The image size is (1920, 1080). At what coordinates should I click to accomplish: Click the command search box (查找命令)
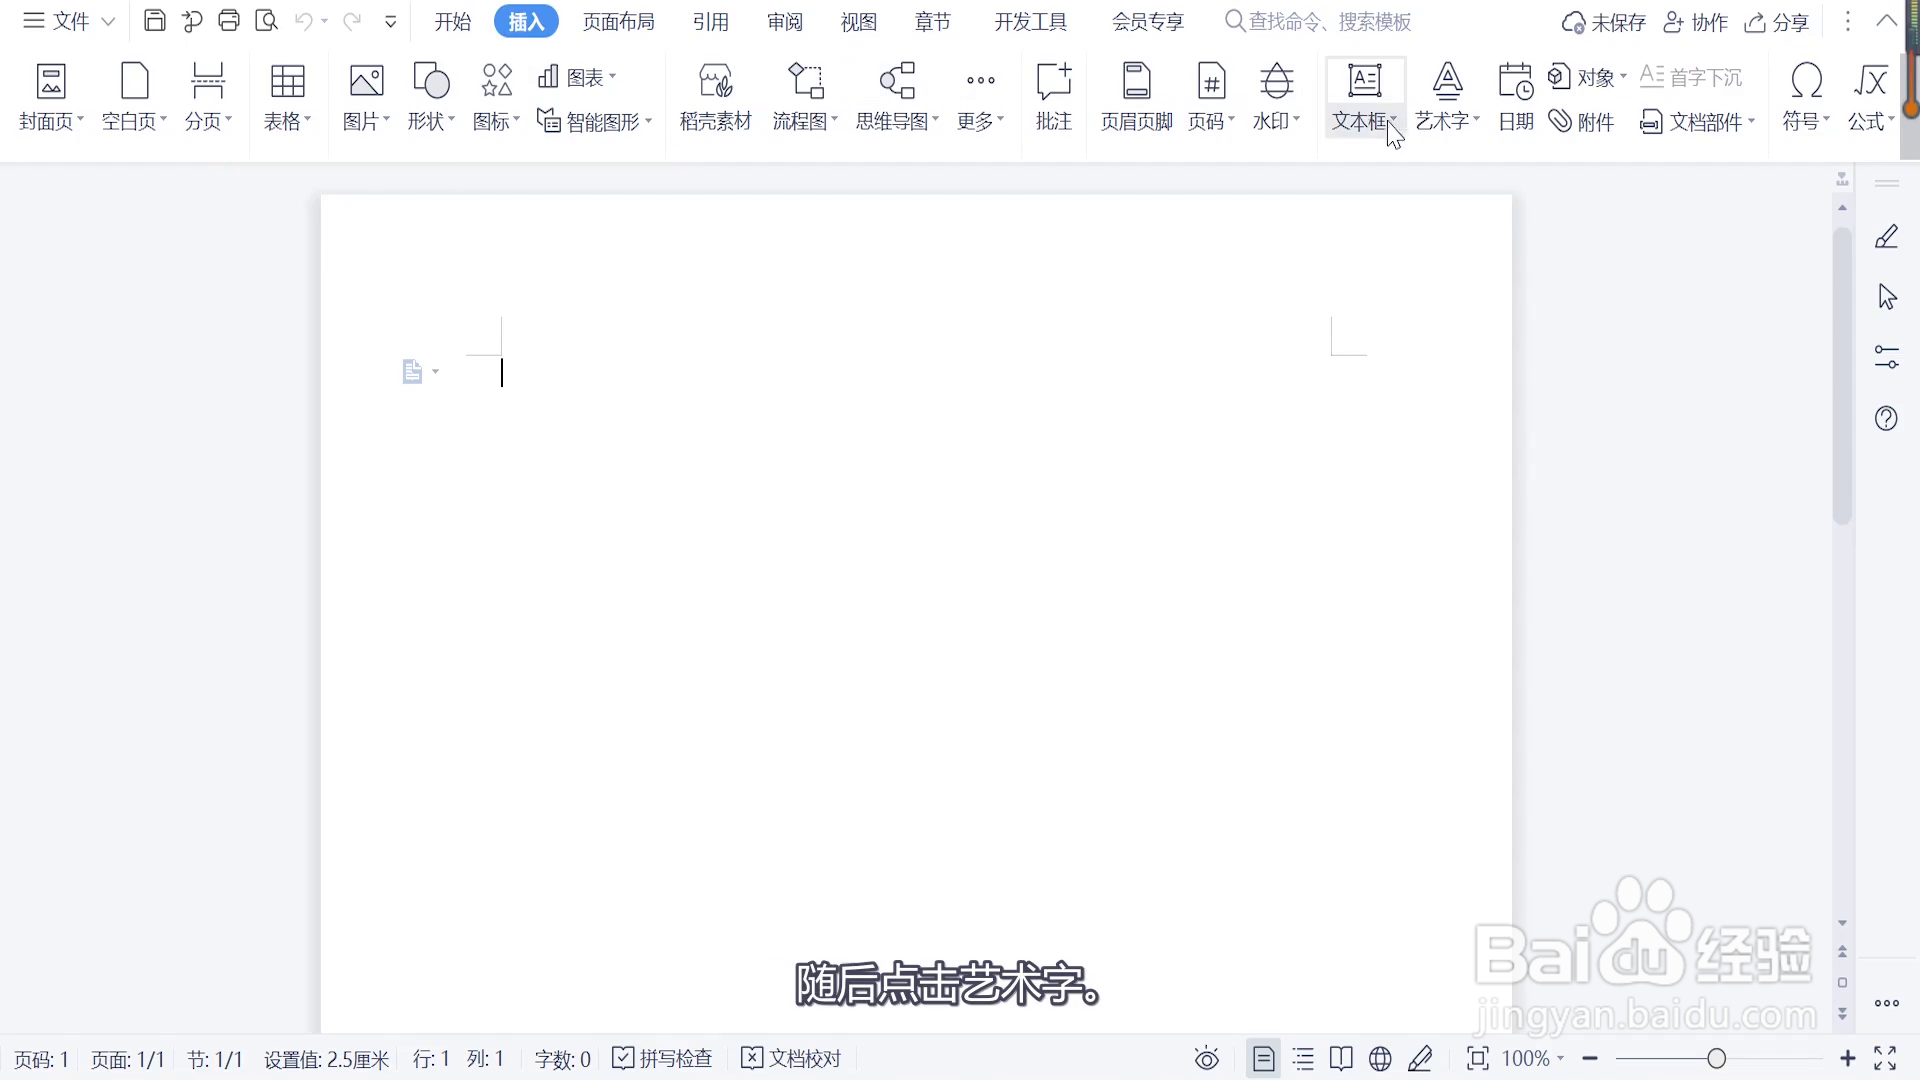[x=1319, y=21]
